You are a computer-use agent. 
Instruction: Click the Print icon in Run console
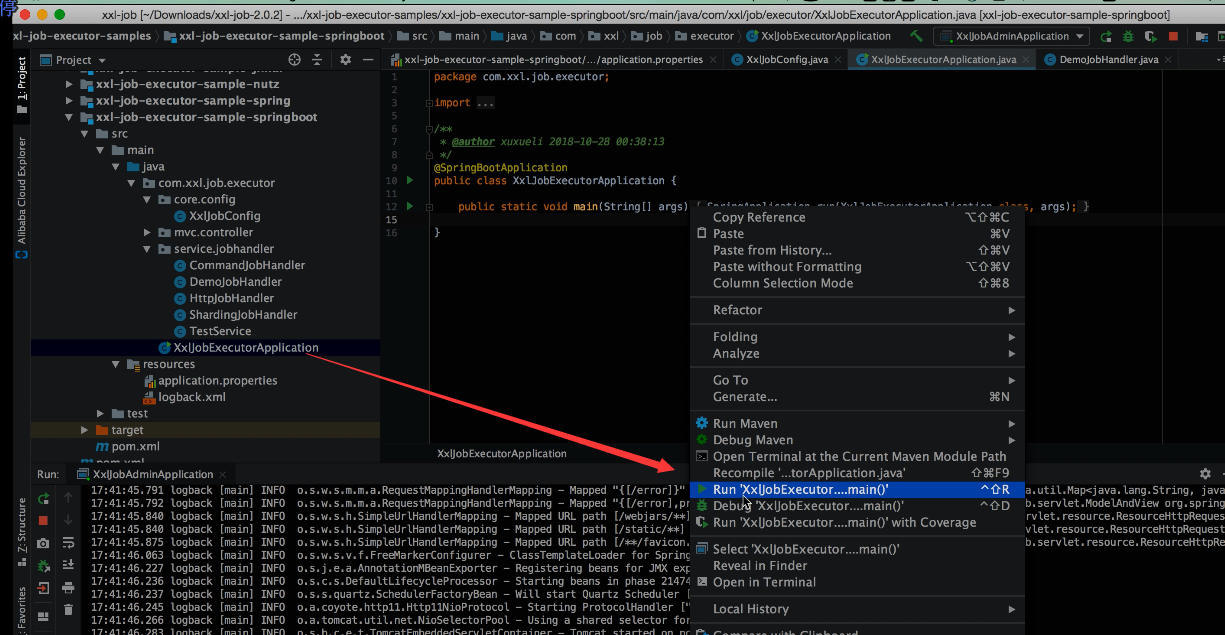(x=68, y=588)
